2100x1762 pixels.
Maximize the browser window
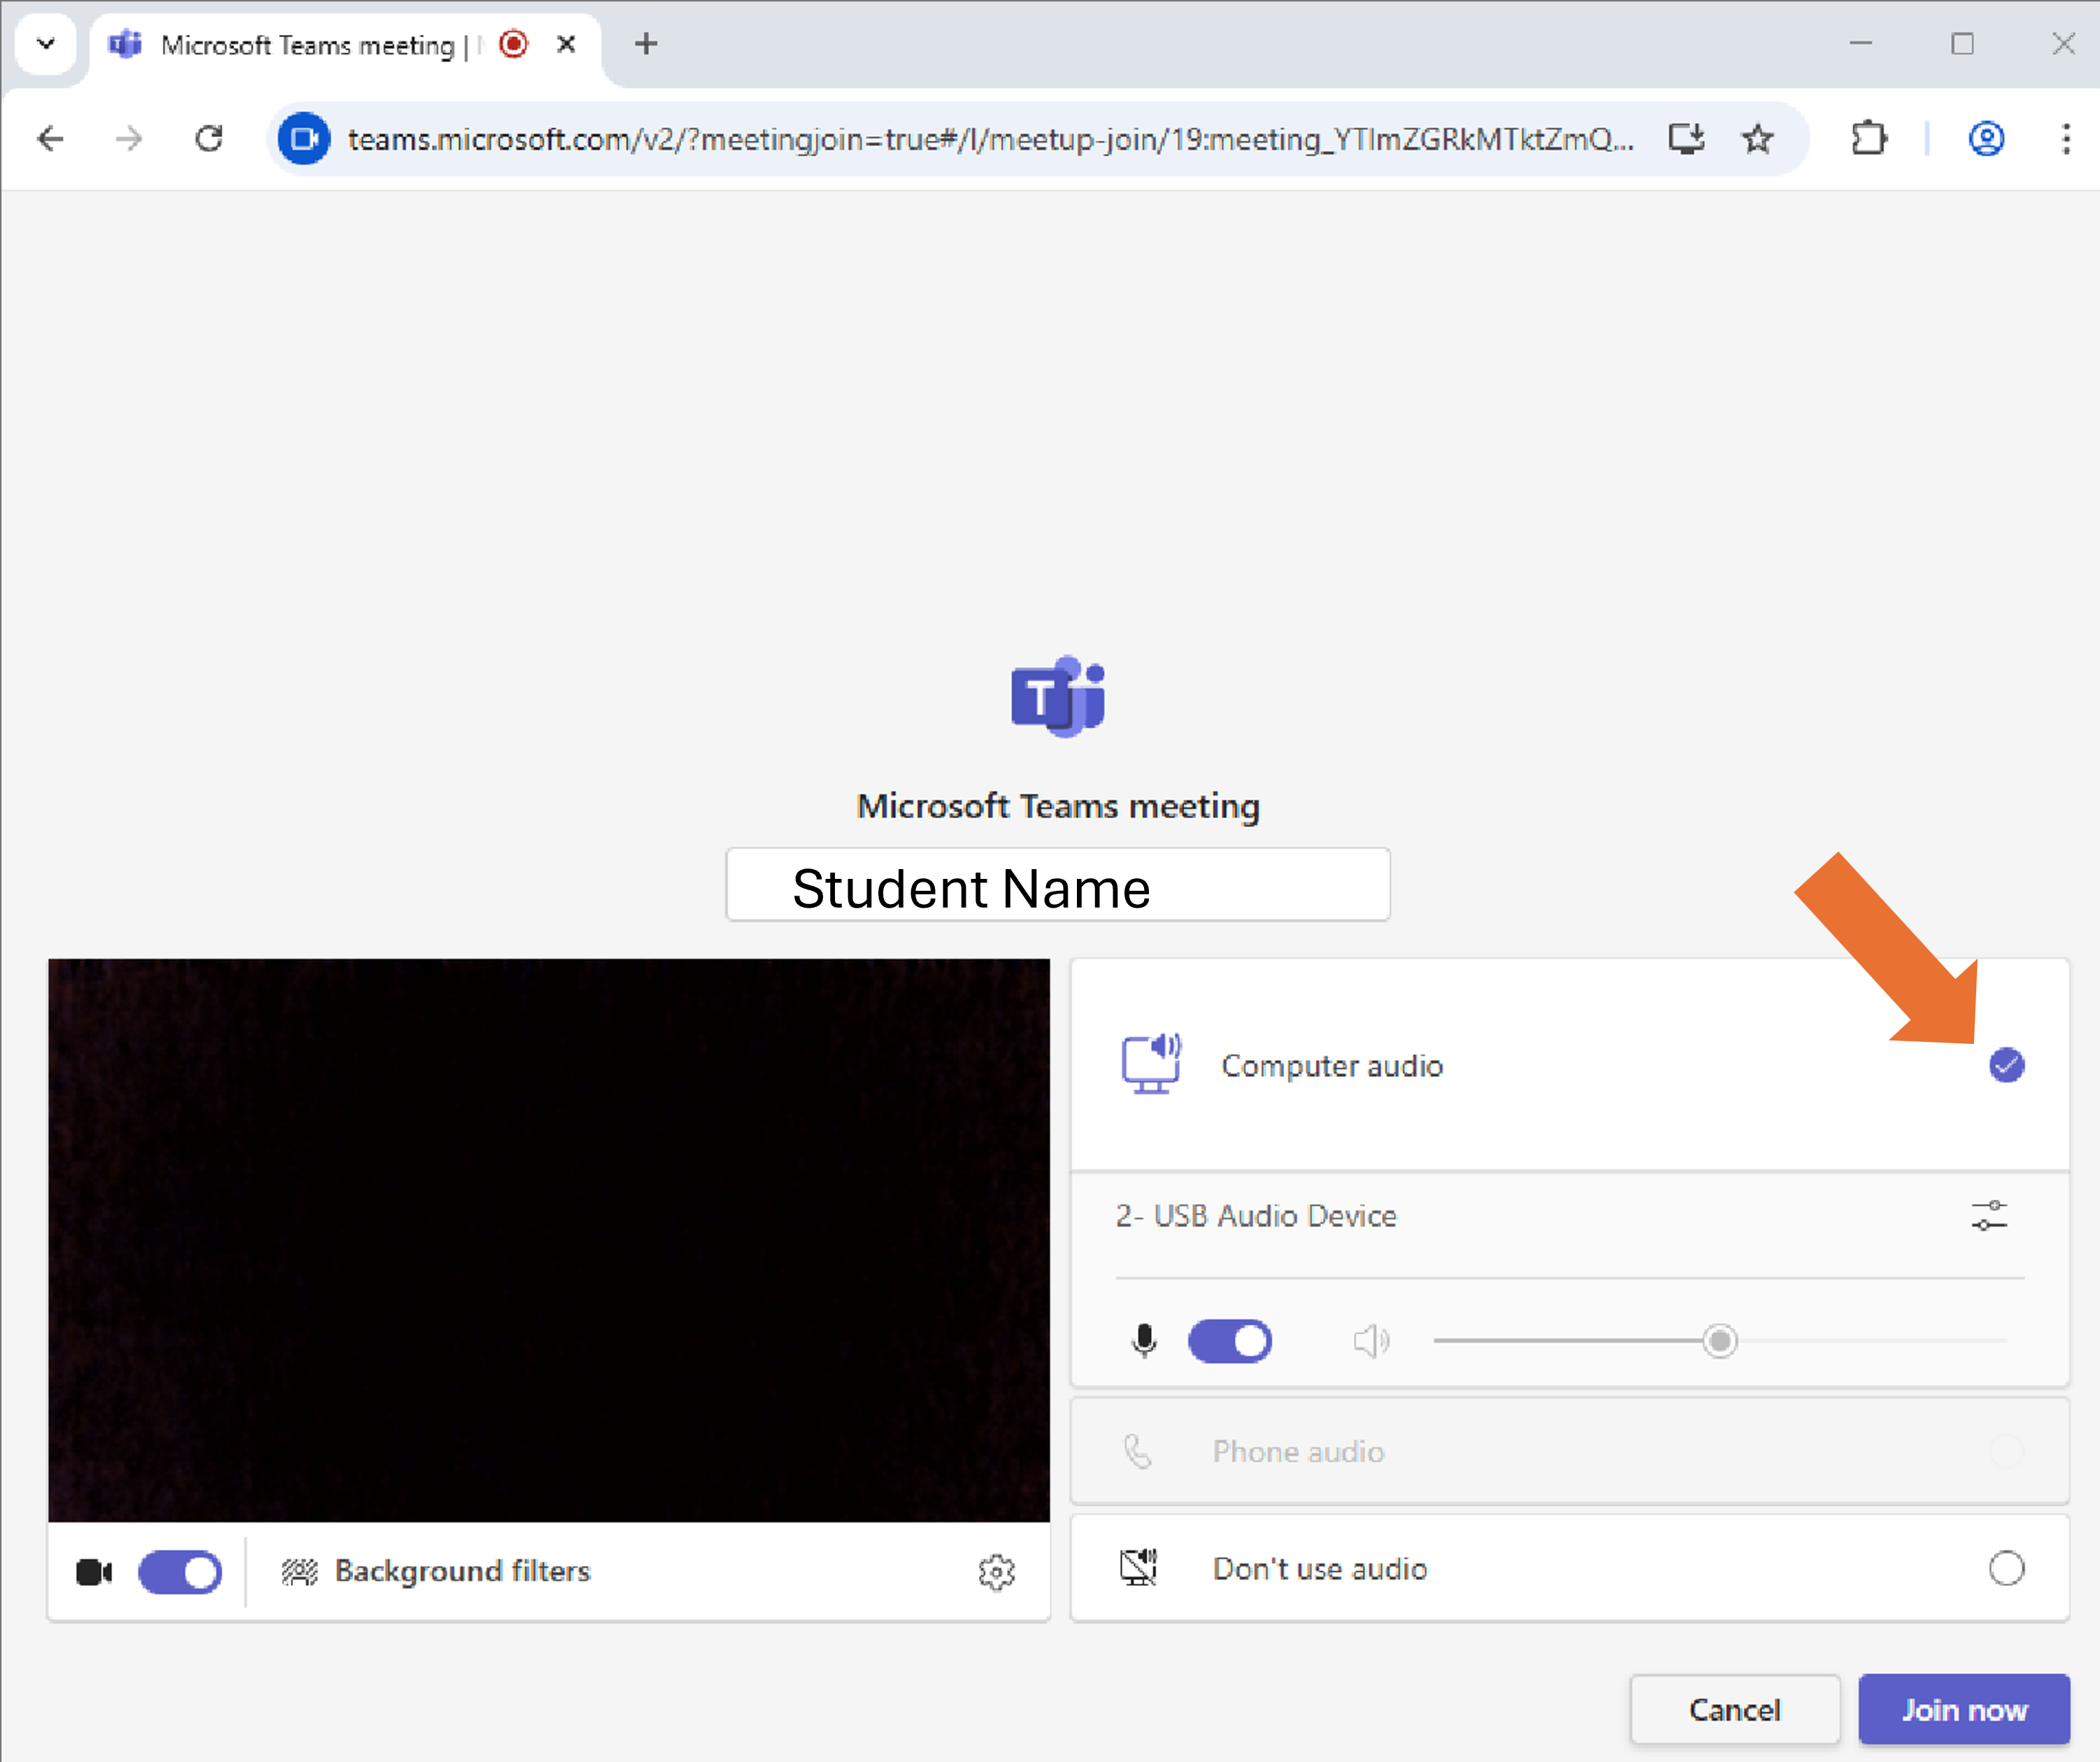(1962, 44)
